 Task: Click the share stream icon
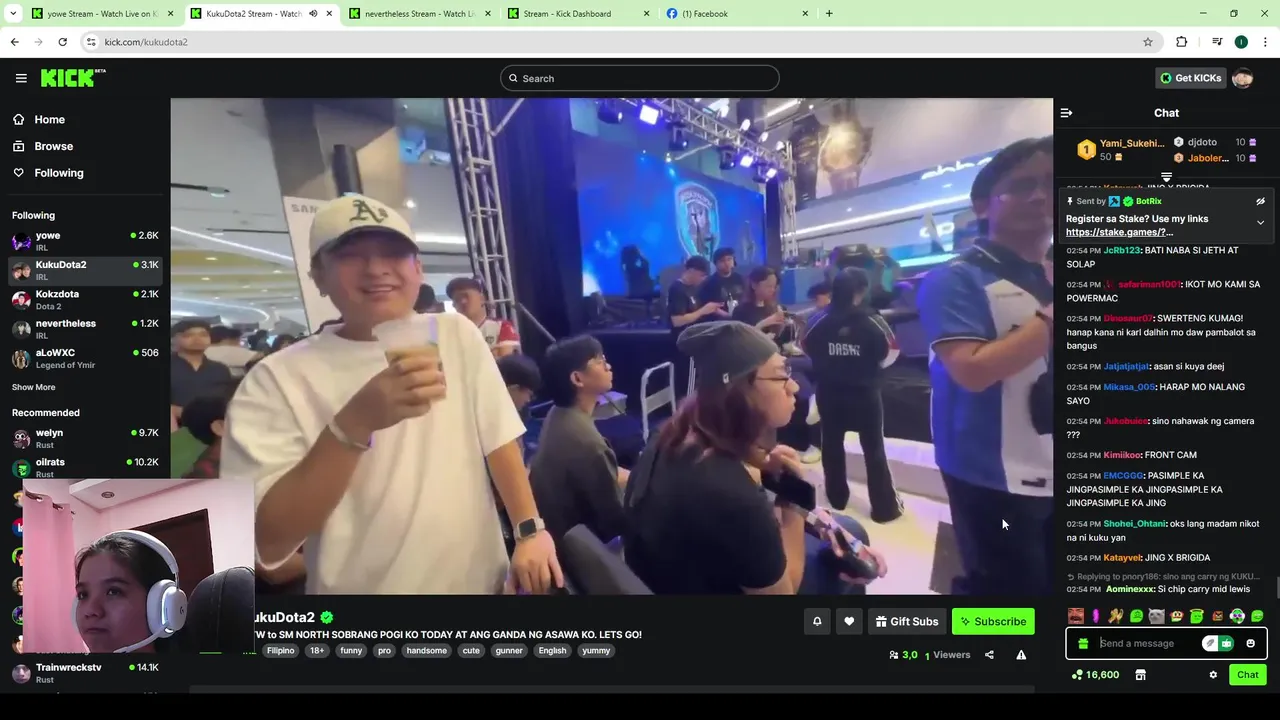coord(989,655)
